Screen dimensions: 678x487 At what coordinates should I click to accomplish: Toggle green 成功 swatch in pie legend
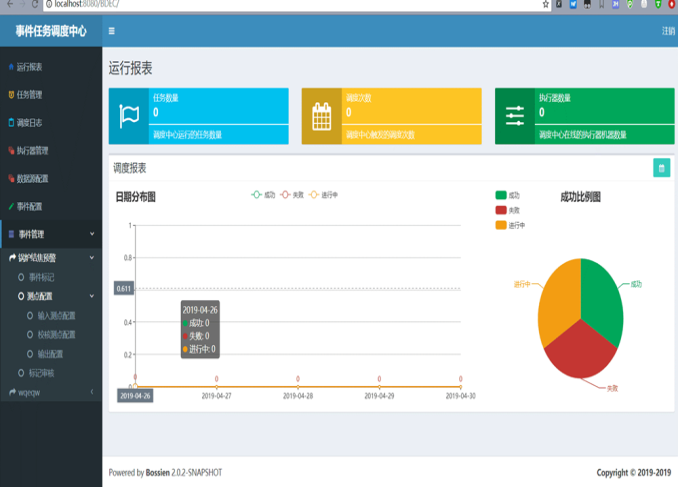[501, 195]
